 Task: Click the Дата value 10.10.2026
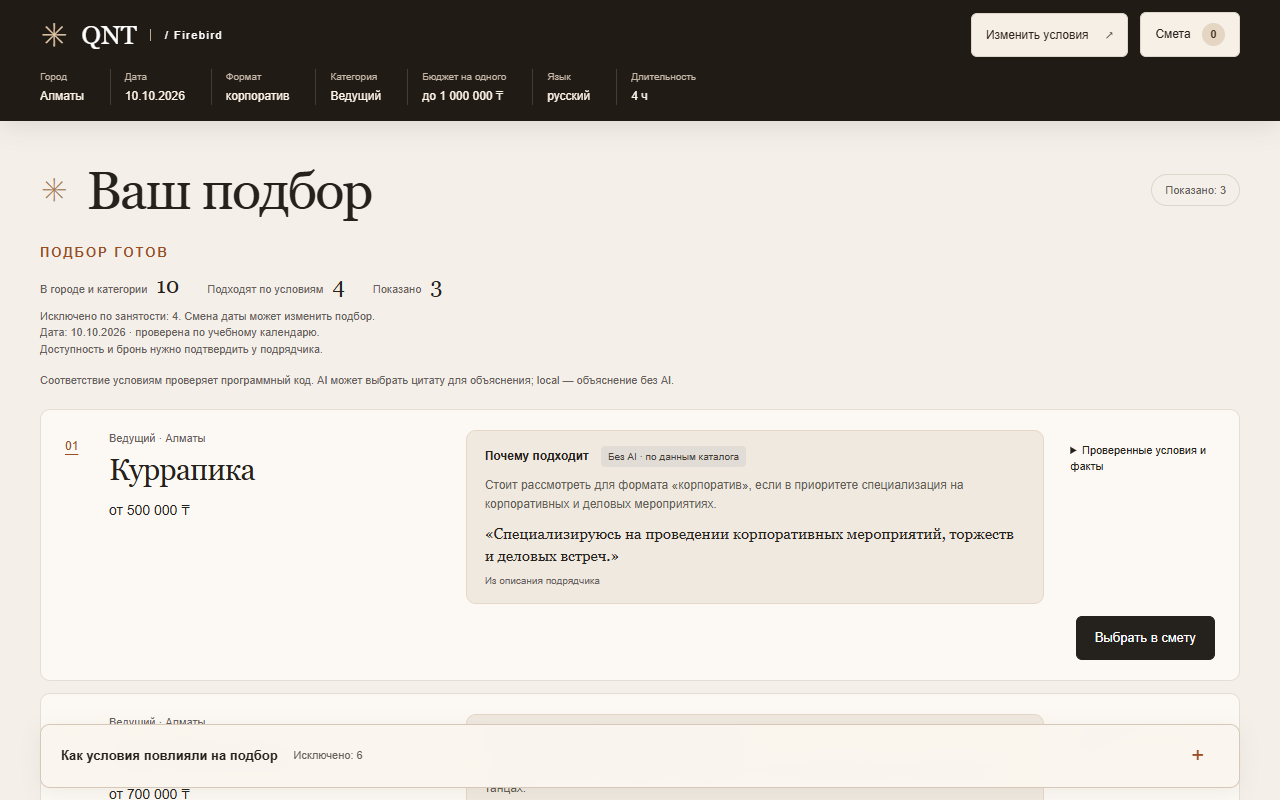(155, 96)
